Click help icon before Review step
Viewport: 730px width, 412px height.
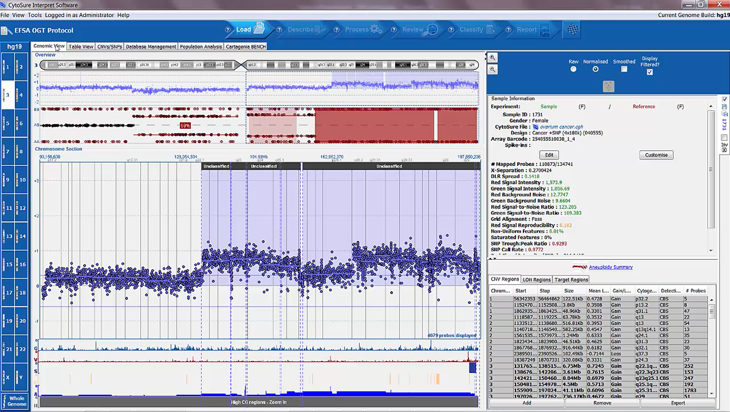point(394,29)
